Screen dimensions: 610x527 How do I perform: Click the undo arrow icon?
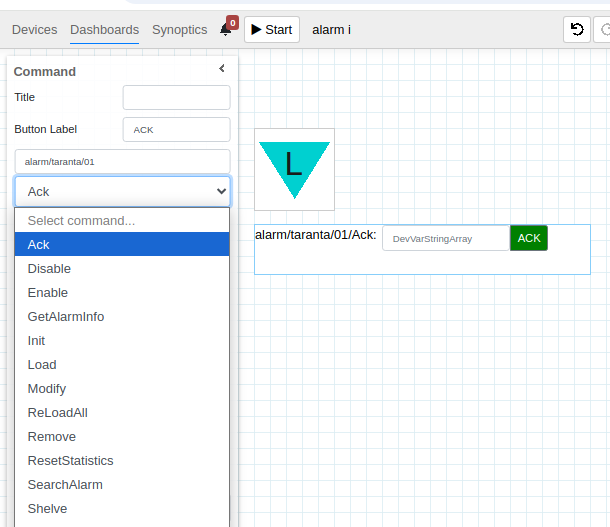pyautogui.click(x=577, y=30)
